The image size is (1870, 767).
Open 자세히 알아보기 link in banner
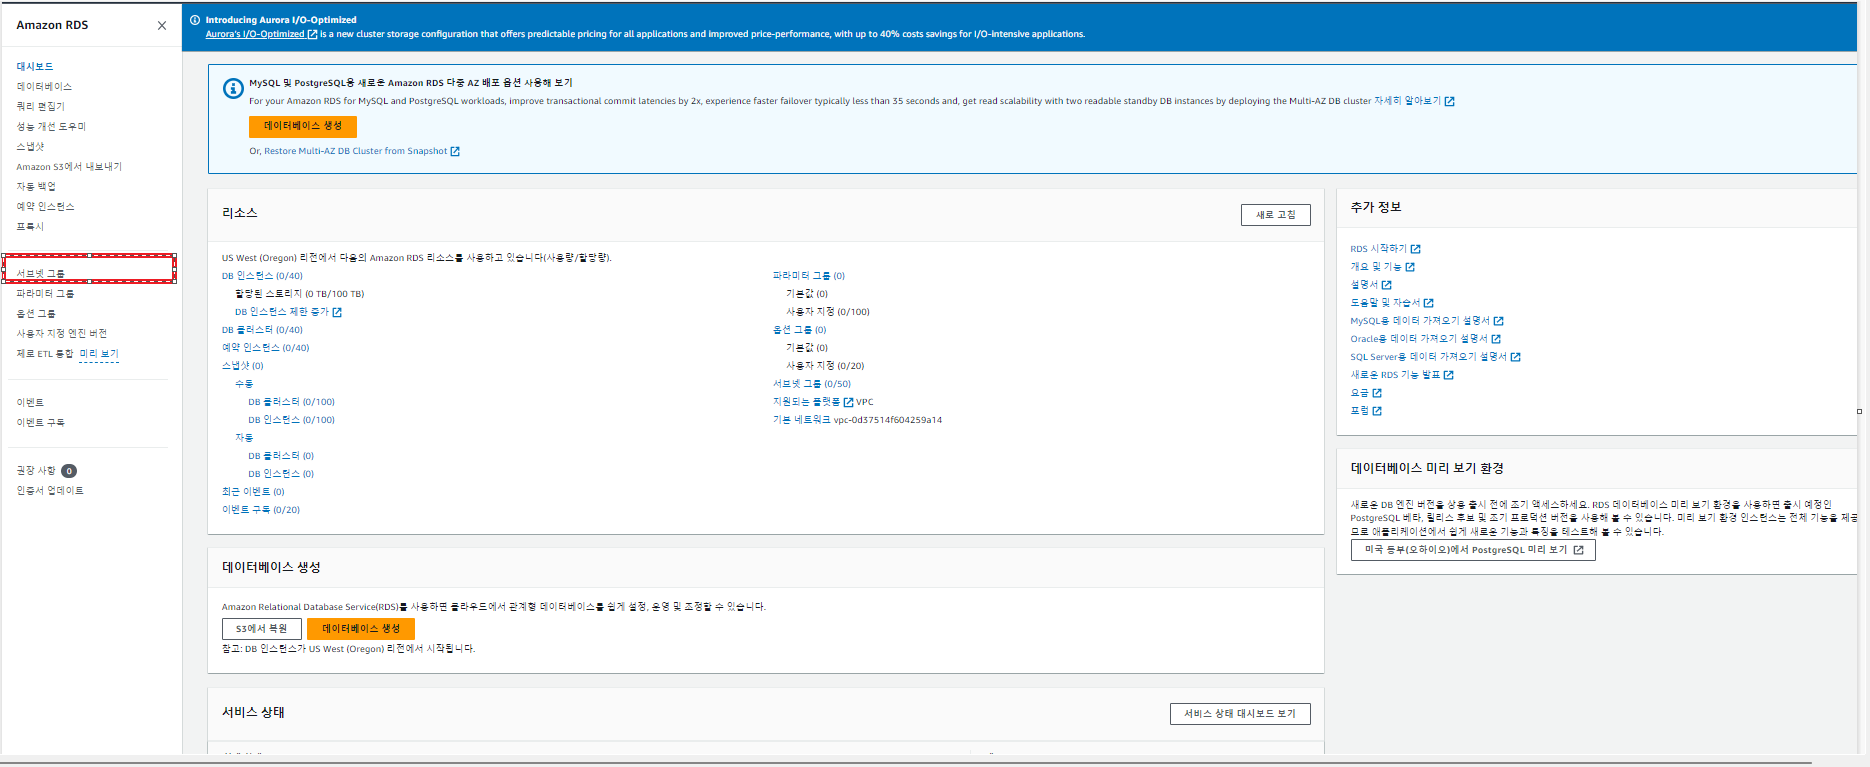(1408, 101)
